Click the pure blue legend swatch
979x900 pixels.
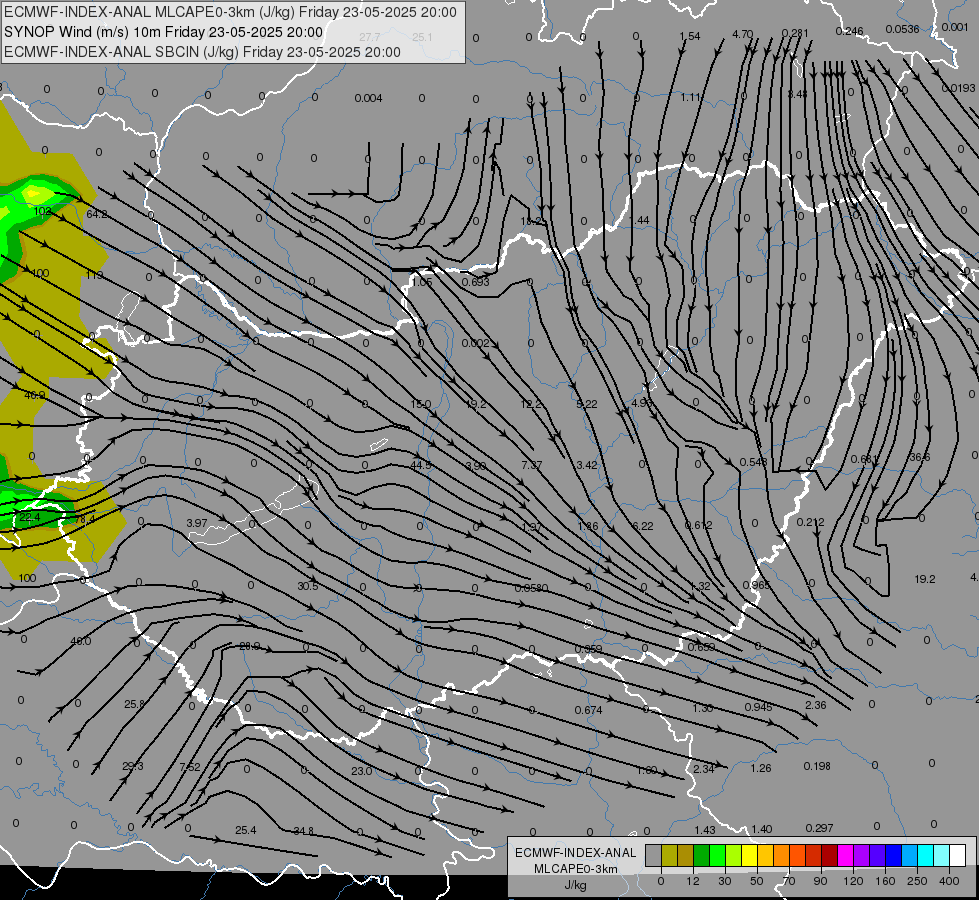click(893, 856)
